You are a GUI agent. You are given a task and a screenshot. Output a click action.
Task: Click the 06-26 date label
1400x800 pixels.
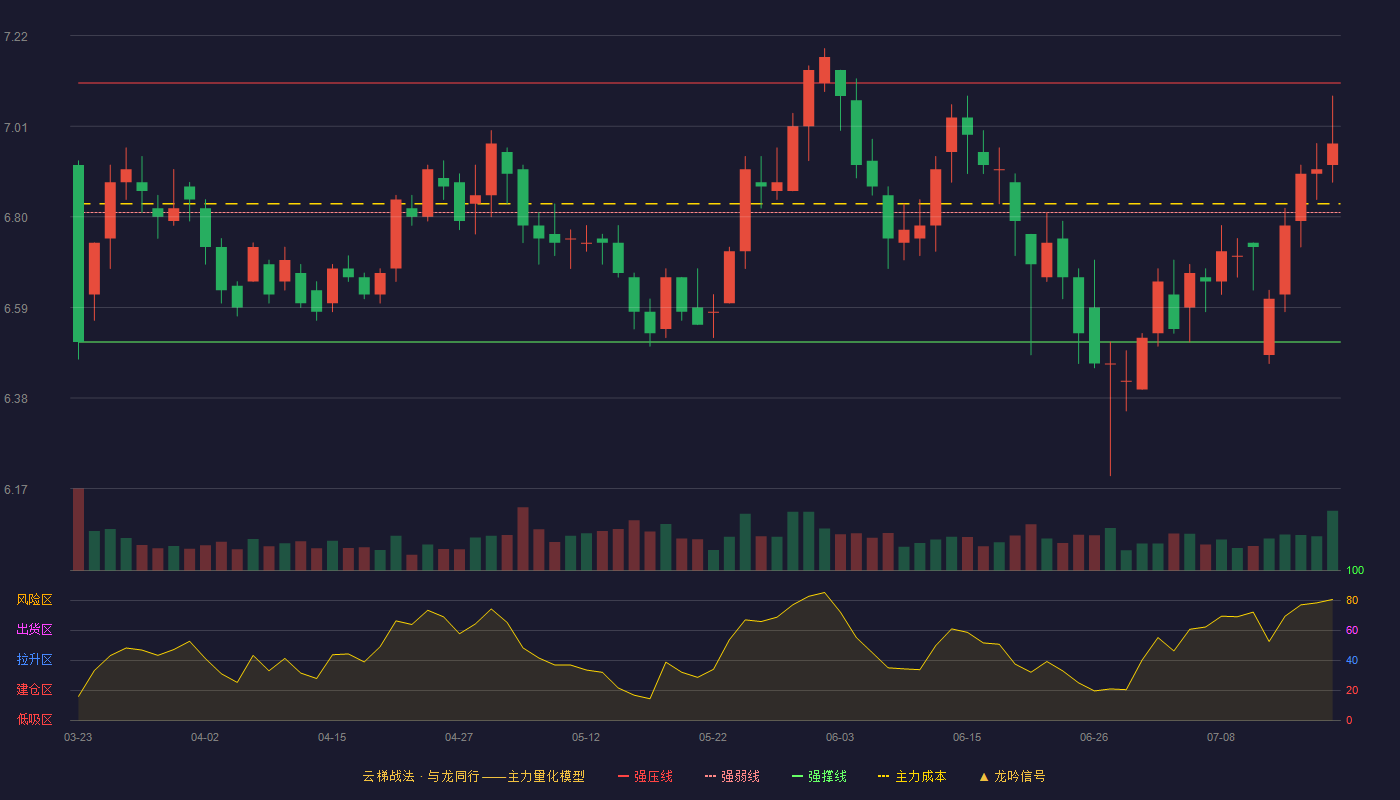click(x=1094, y=737)
